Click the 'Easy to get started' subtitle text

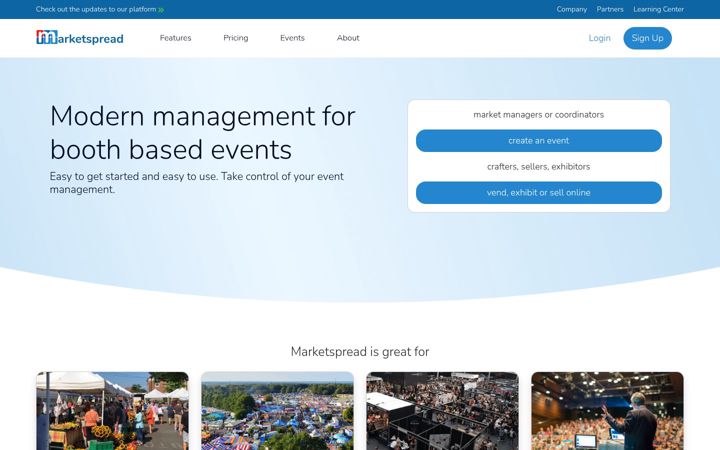[197, 183]
